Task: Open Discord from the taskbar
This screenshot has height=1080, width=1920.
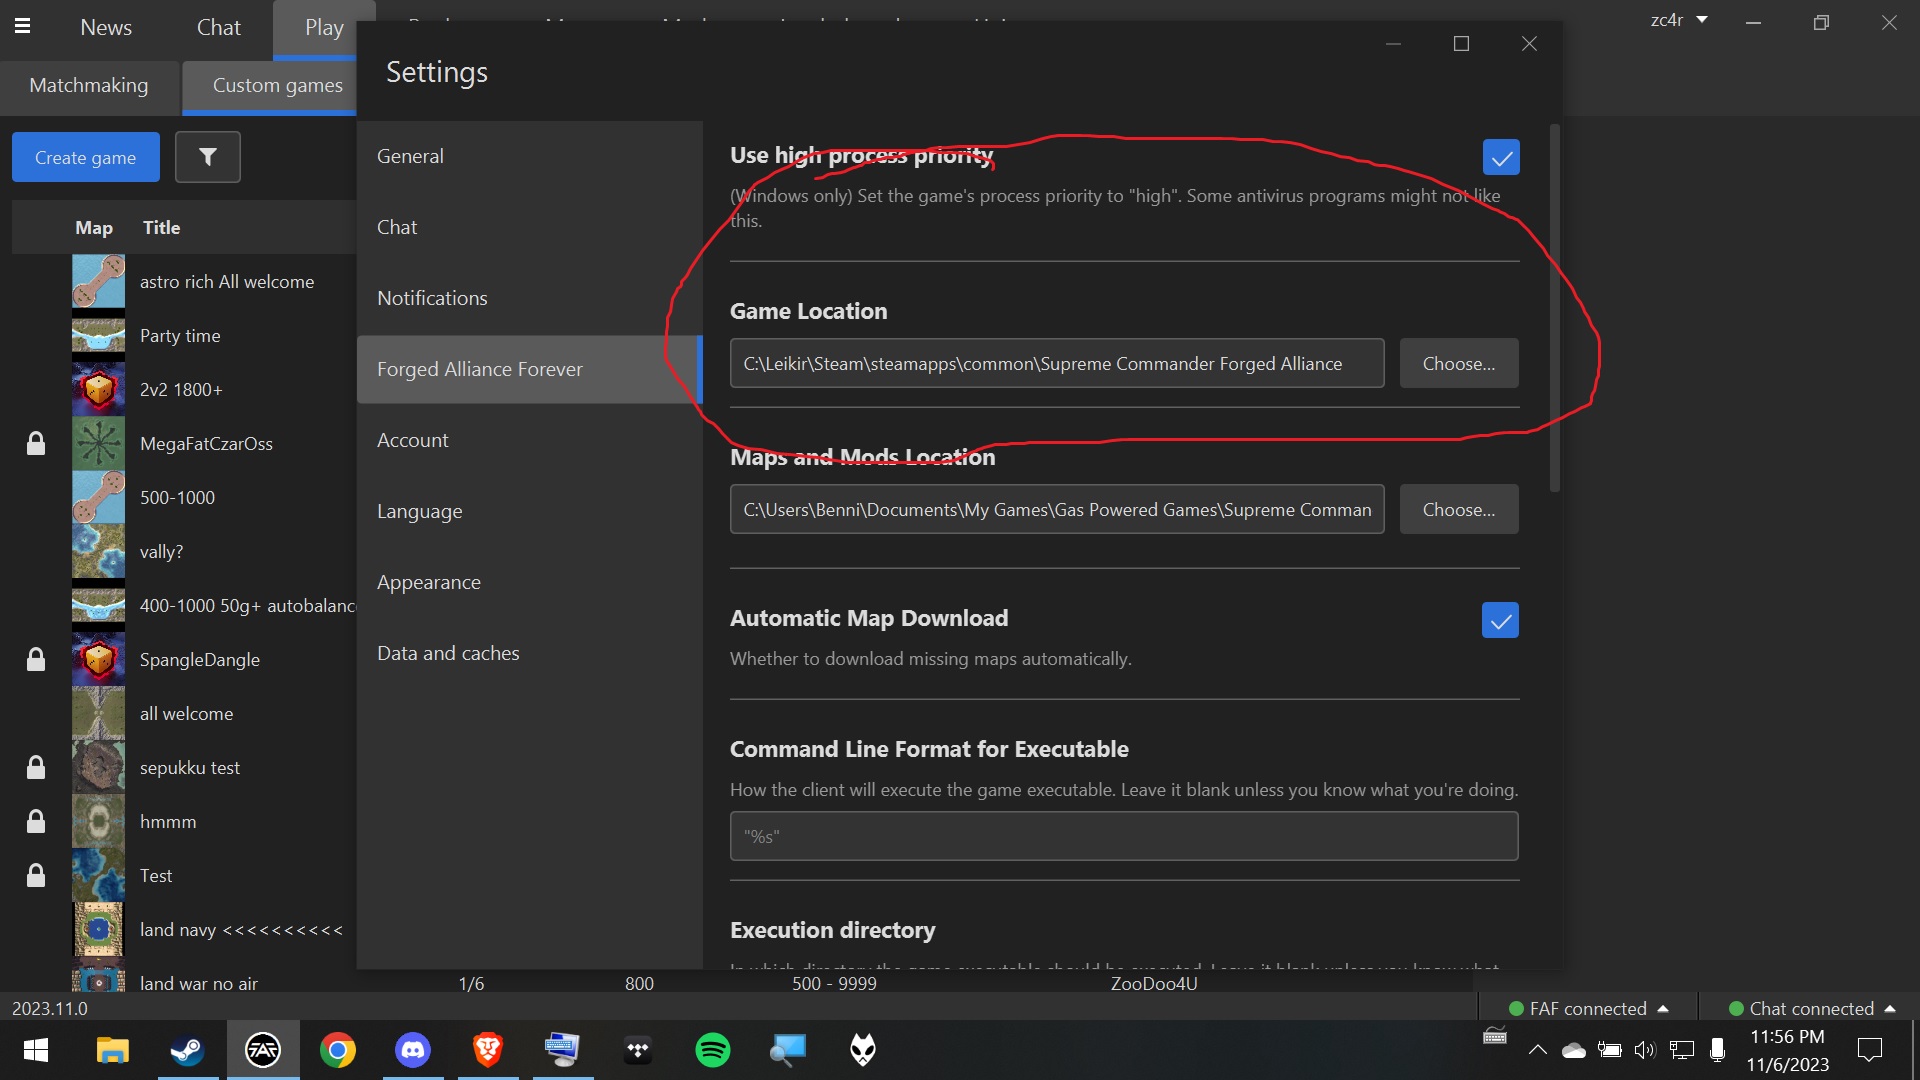Action: tap(413, 1050)
